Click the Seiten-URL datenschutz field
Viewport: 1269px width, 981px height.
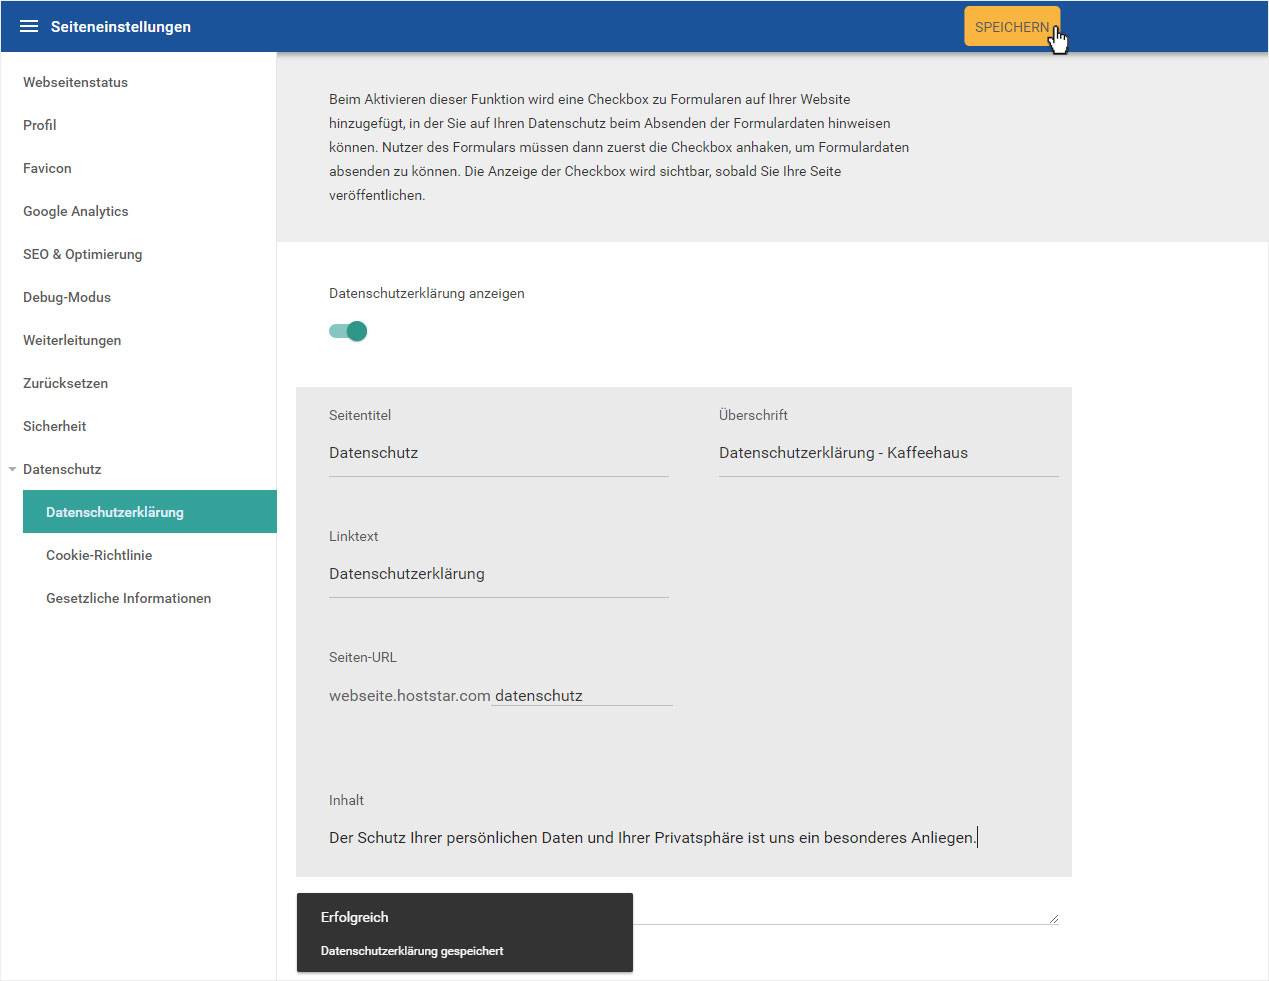click(582, 696)
